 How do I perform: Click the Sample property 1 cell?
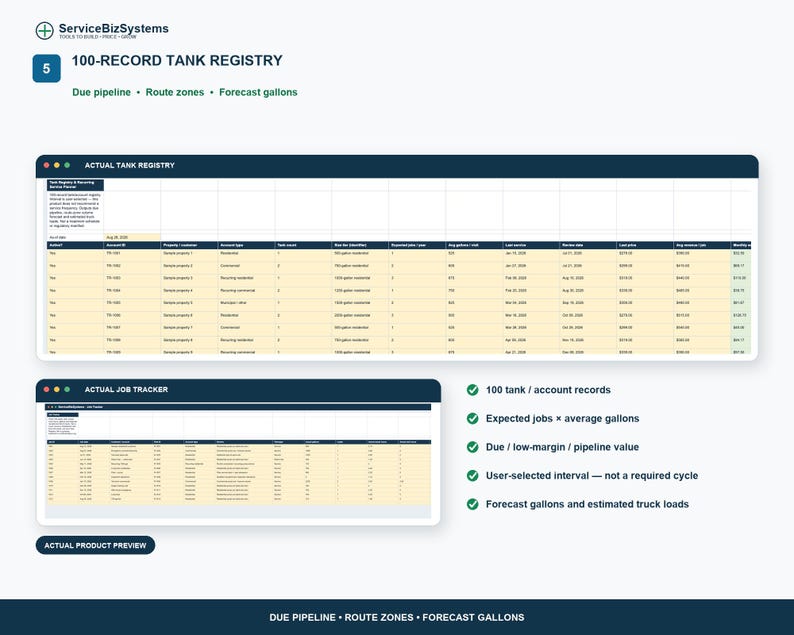click(x=189, y=253)
